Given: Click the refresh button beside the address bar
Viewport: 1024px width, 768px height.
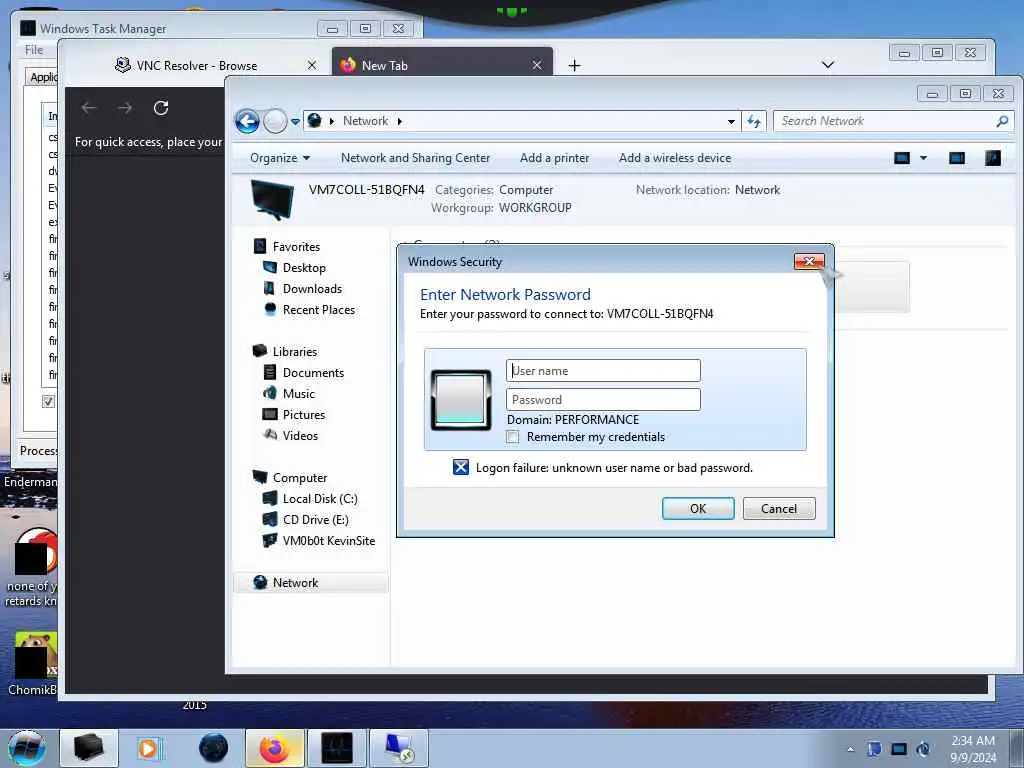Looking at the screenshot, I should [754, 121].
